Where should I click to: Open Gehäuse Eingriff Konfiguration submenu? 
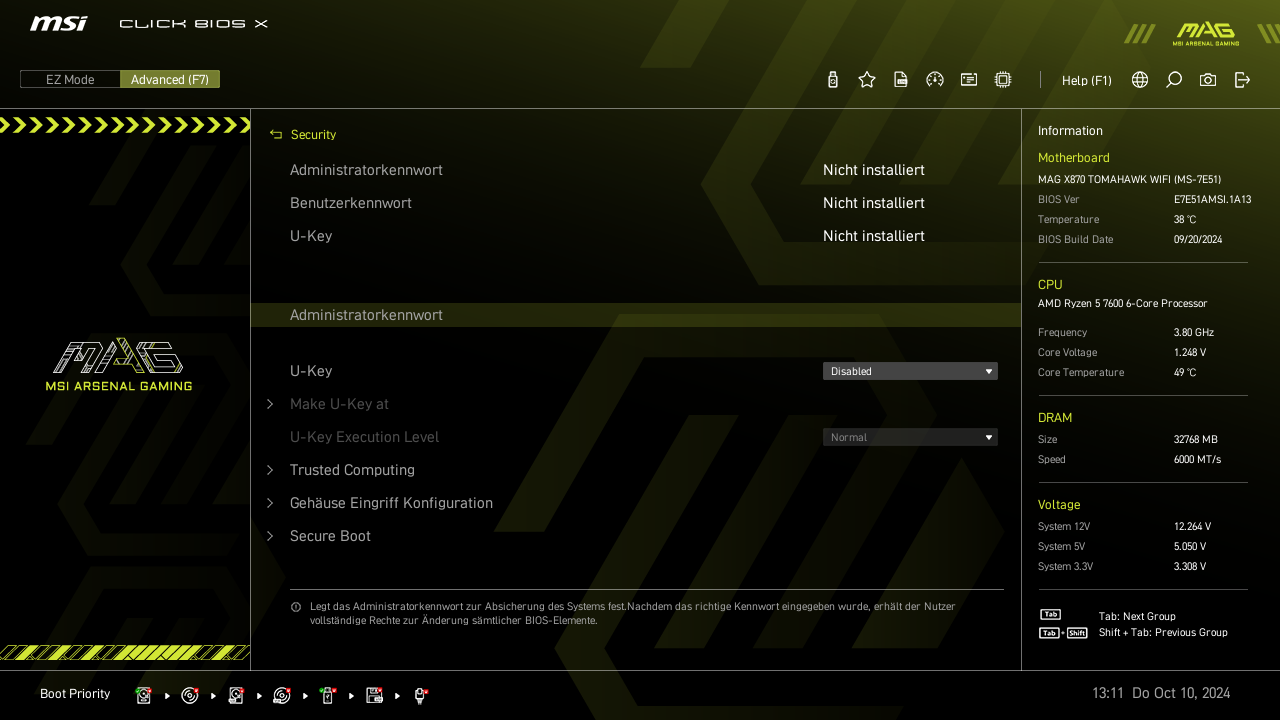coord(391,503)
